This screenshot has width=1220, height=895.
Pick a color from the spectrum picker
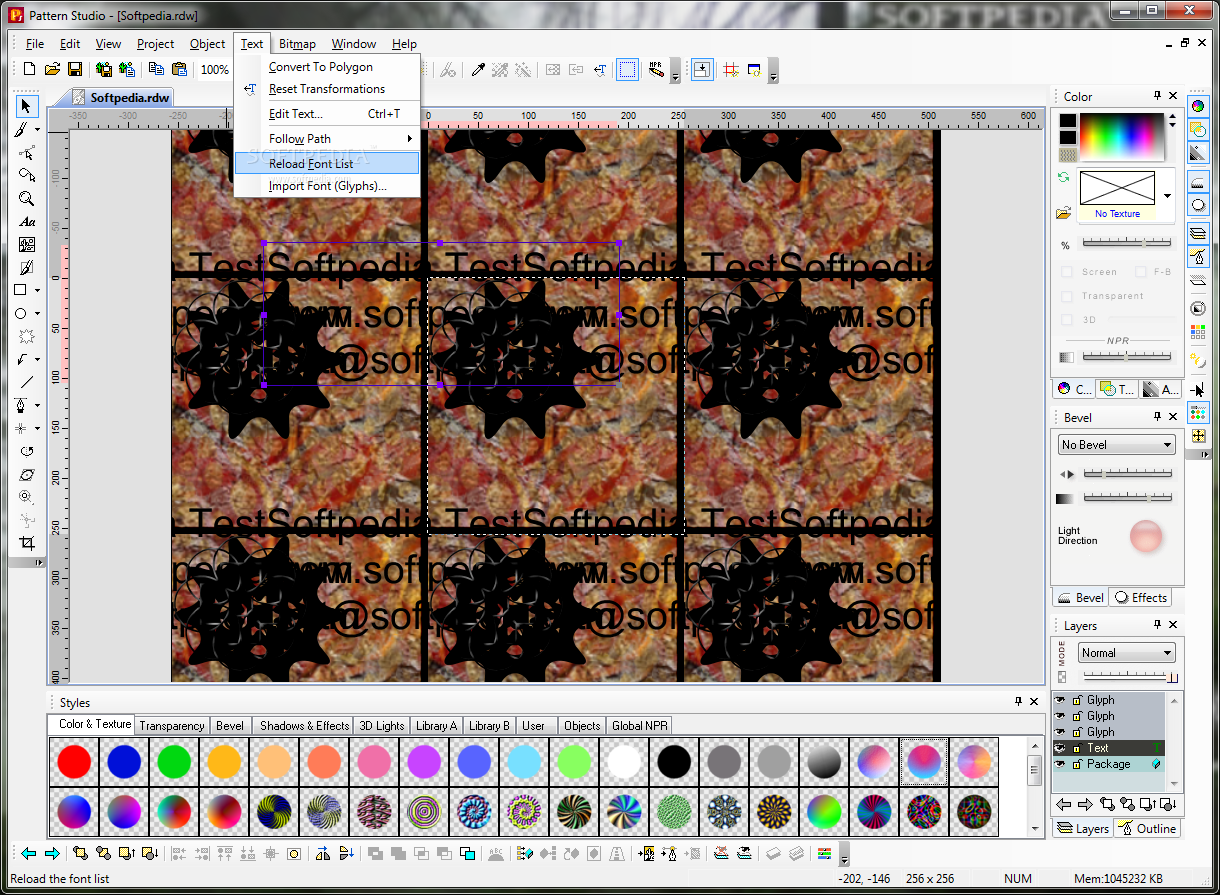click(1121, 136)
